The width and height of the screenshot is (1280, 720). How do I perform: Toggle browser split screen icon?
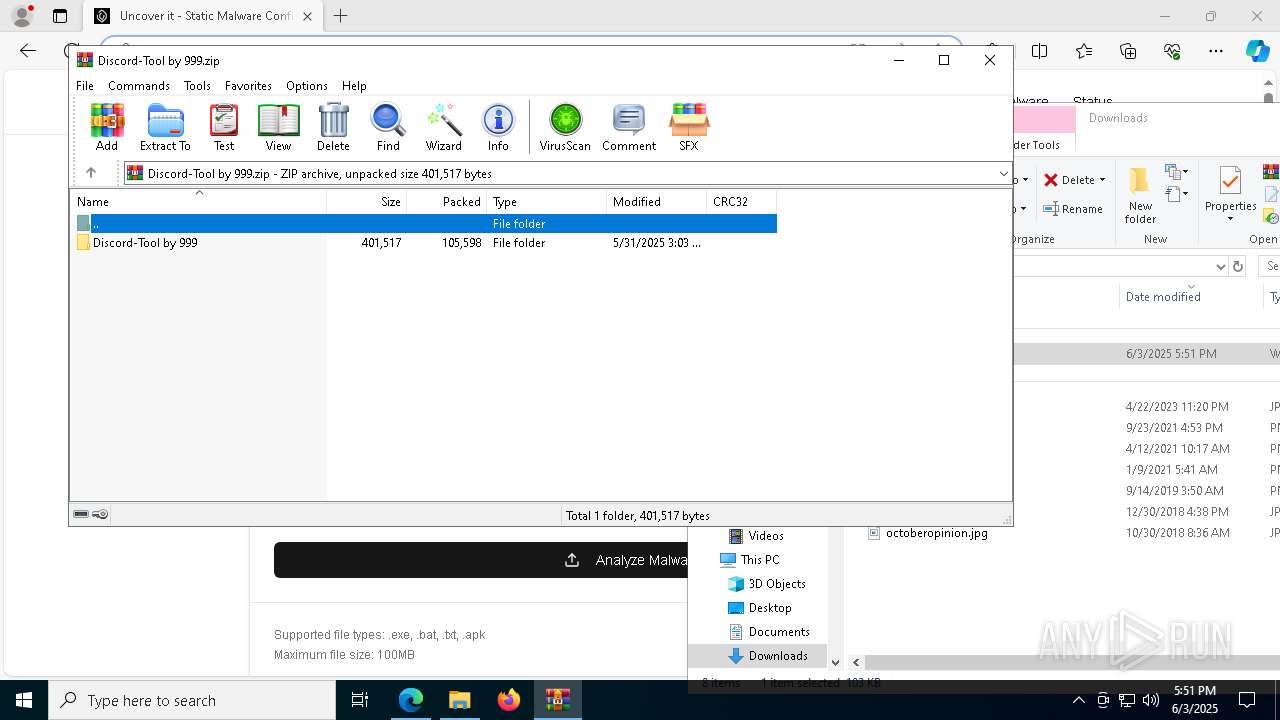[x=1040, y=51]
